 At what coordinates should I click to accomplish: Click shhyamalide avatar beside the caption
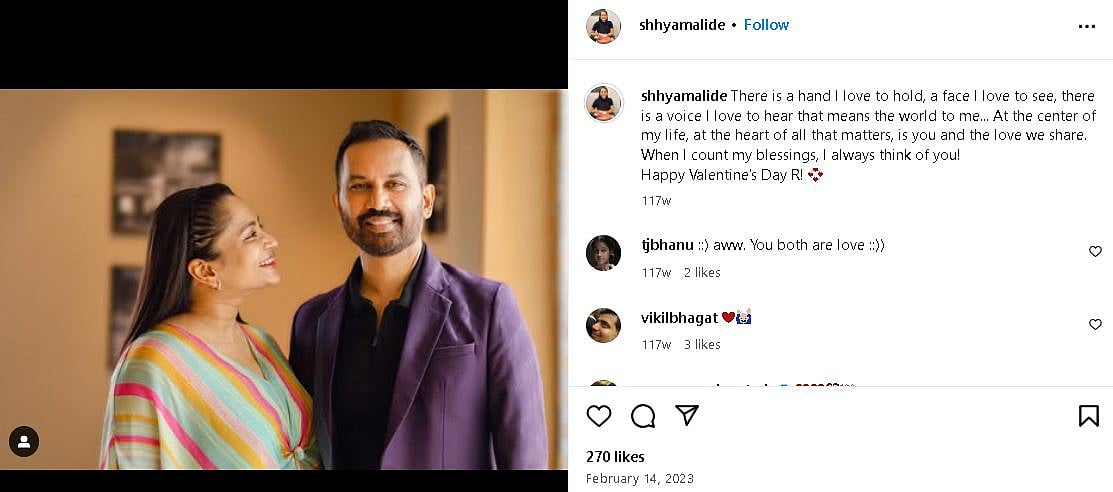pyautogui.click(x=603, y=103)
